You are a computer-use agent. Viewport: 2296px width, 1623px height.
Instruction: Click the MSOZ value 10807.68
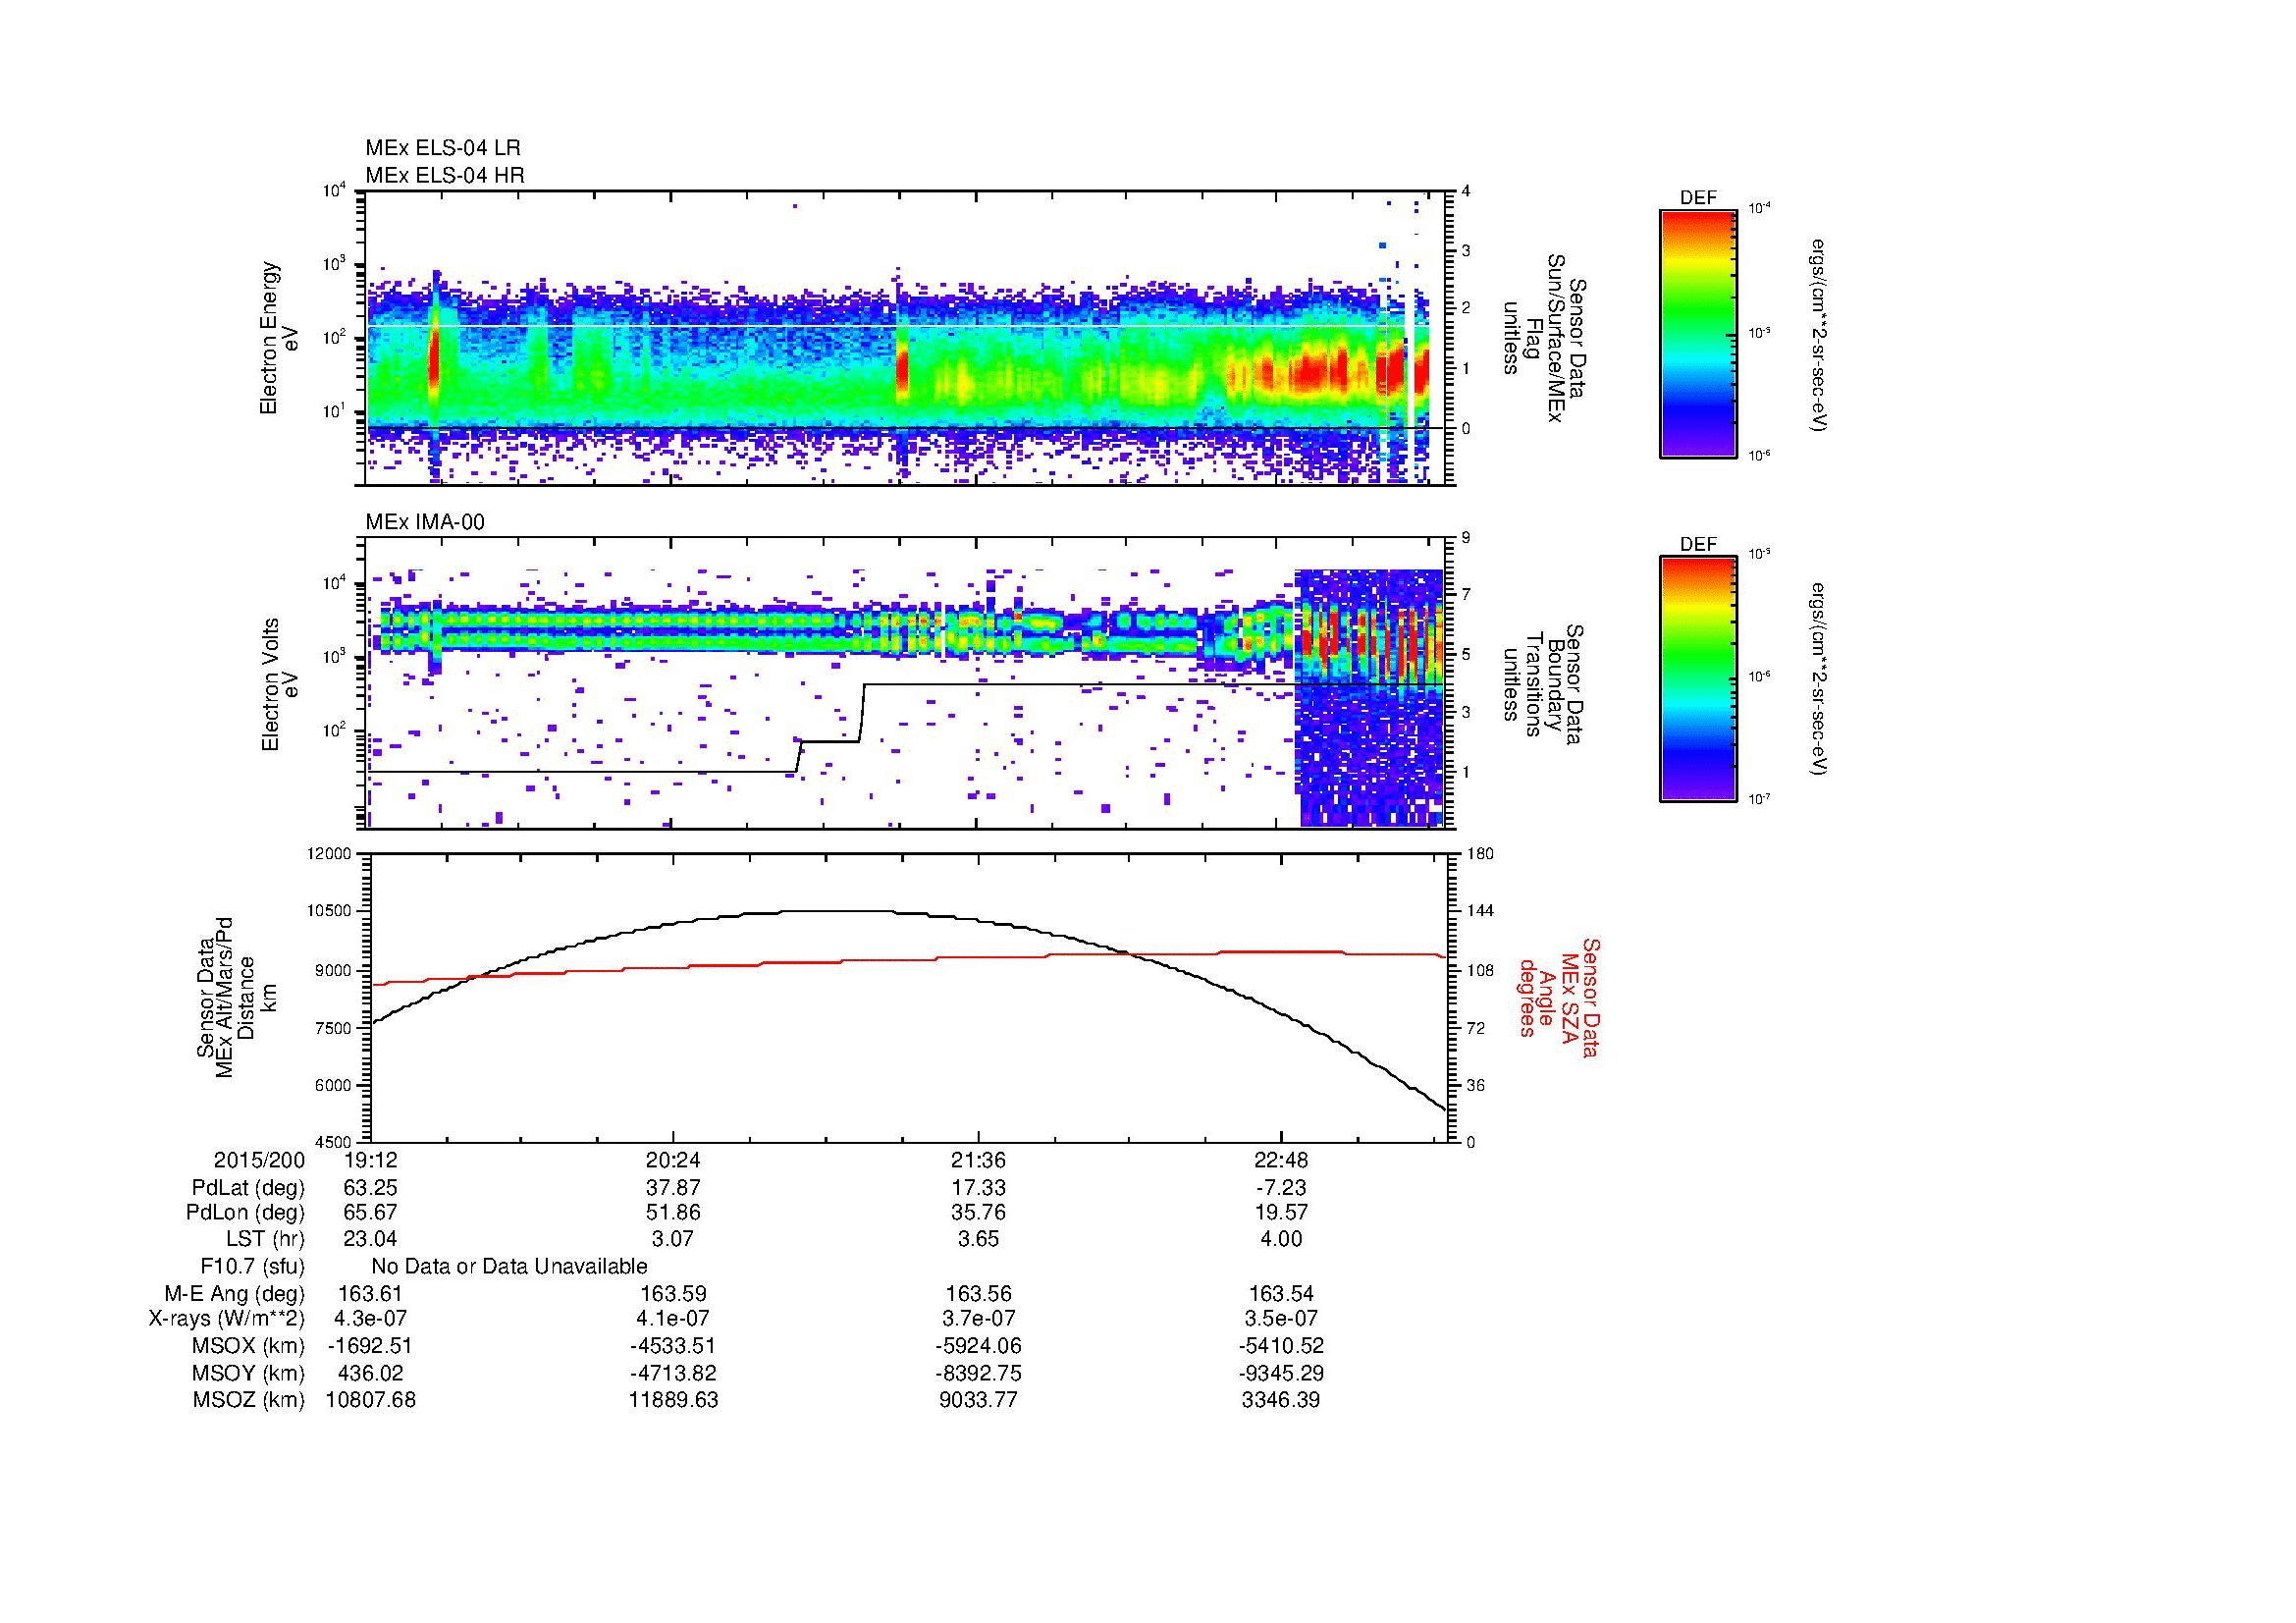370,1401
